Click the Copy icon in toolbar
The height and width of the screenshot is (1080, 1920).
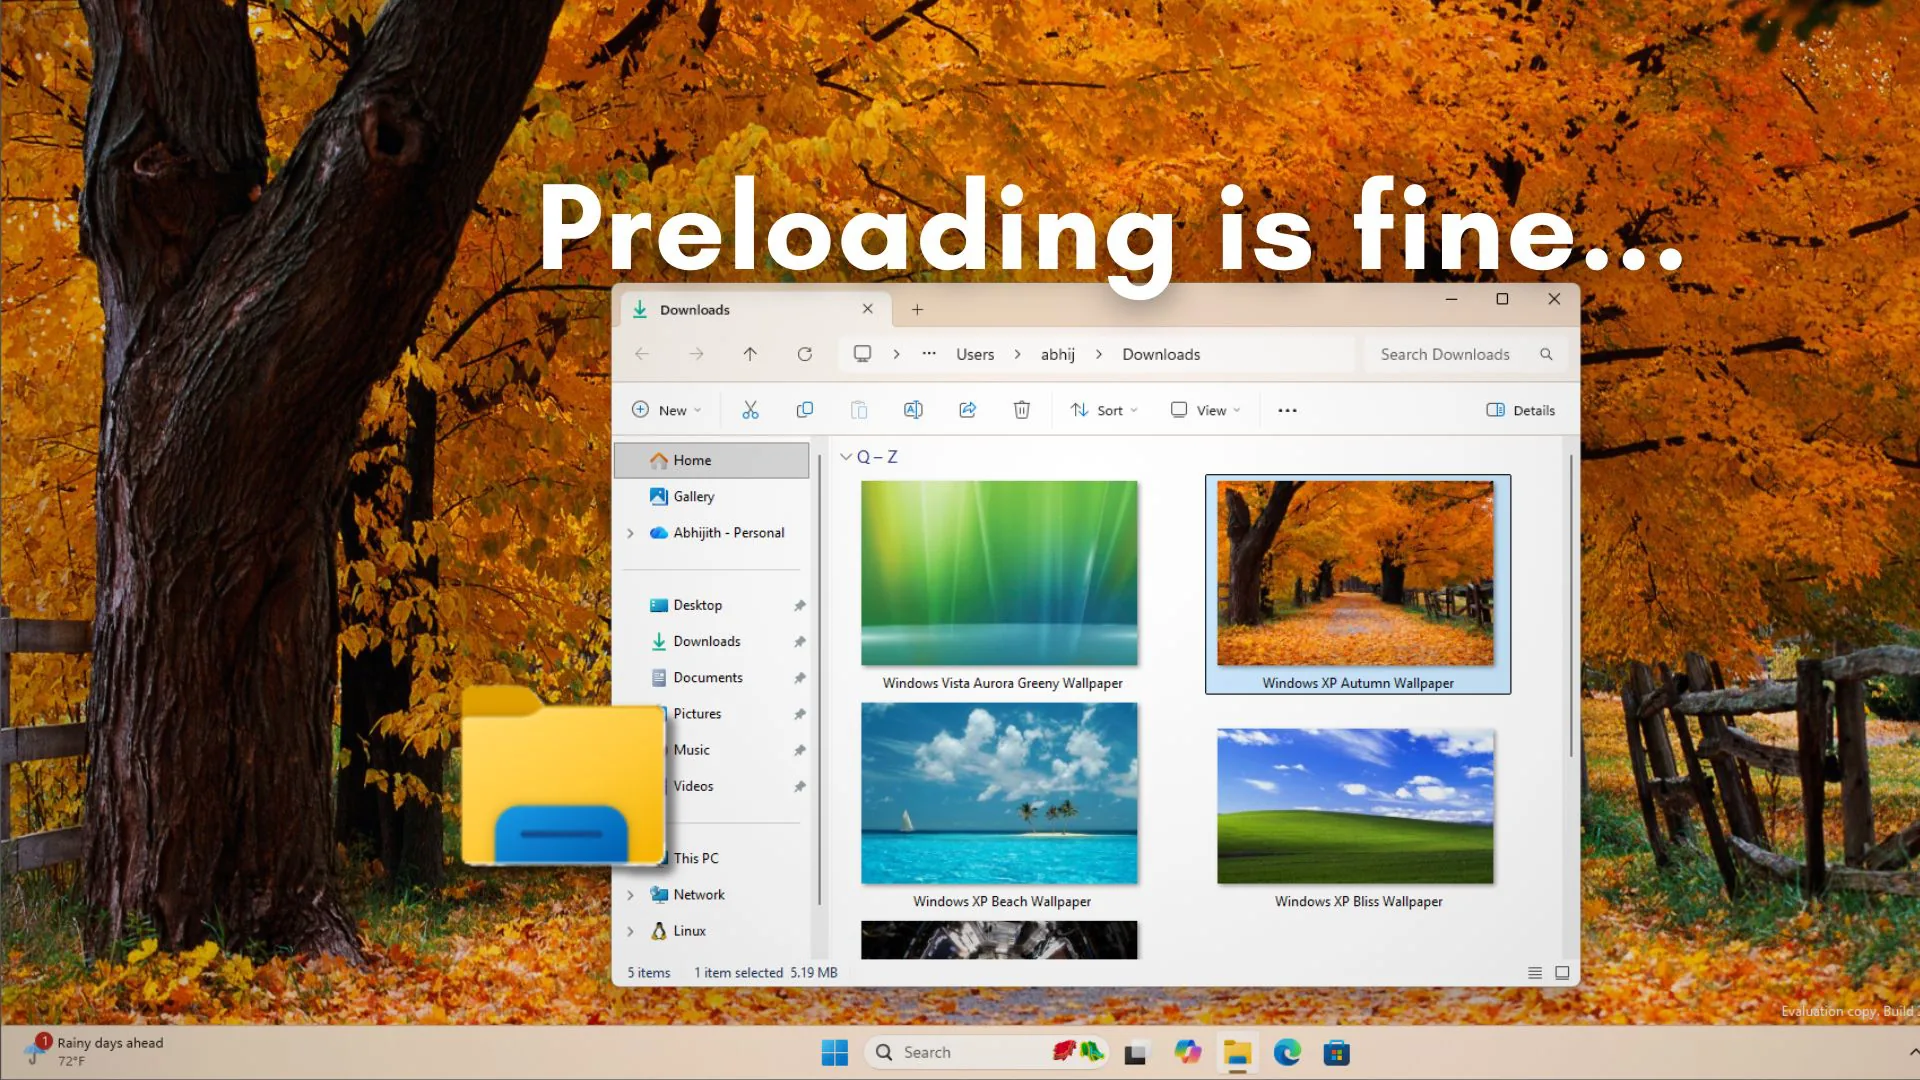click(804, 410)
